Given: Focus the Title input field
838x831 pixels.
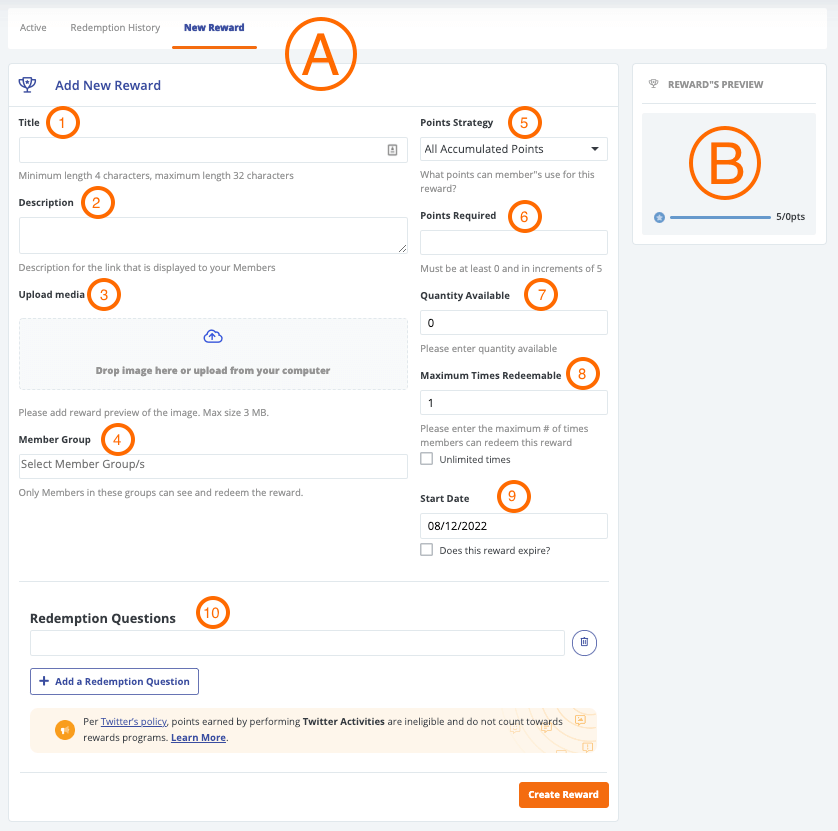Looking at the screenshot, I should click(x=213, y=150).
